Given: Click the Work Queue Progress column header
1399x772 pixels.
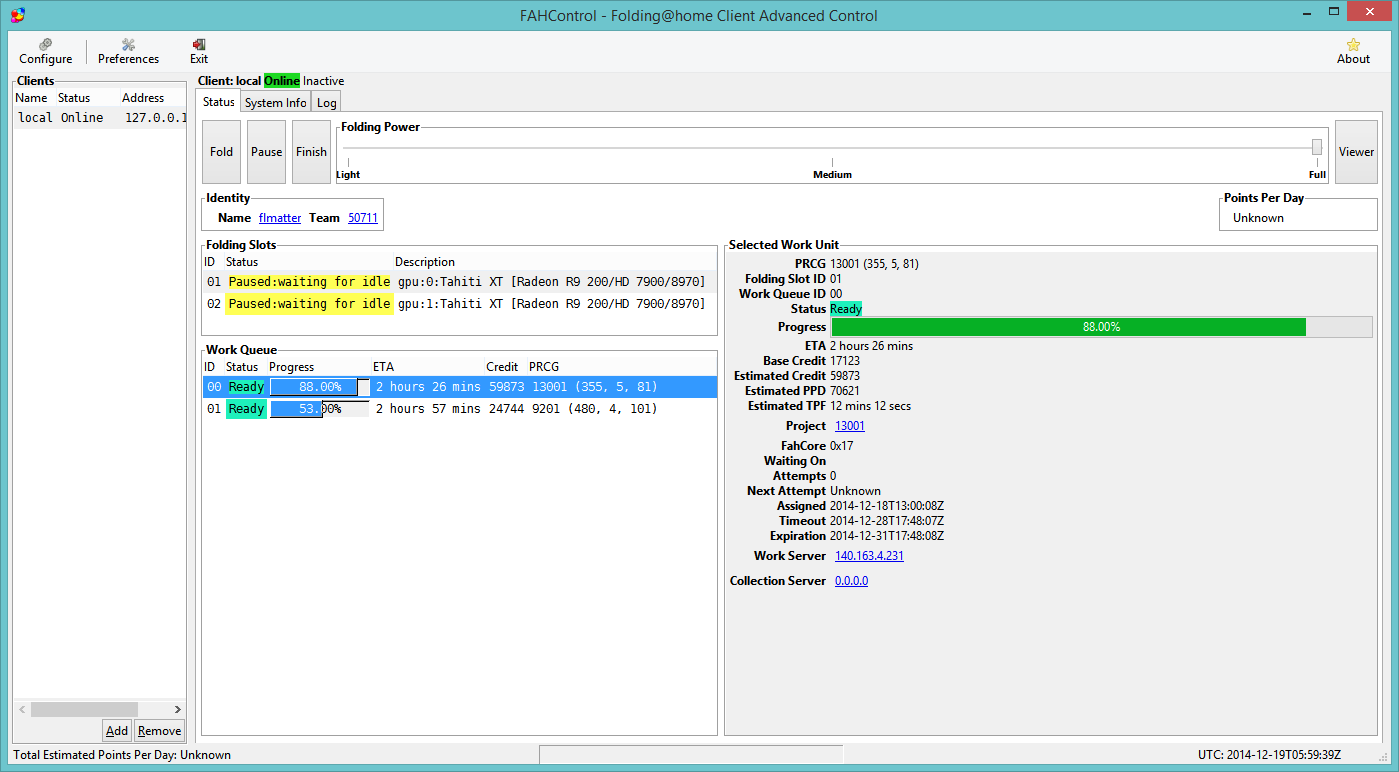Looking at the screenshot, I should point(292,367).
